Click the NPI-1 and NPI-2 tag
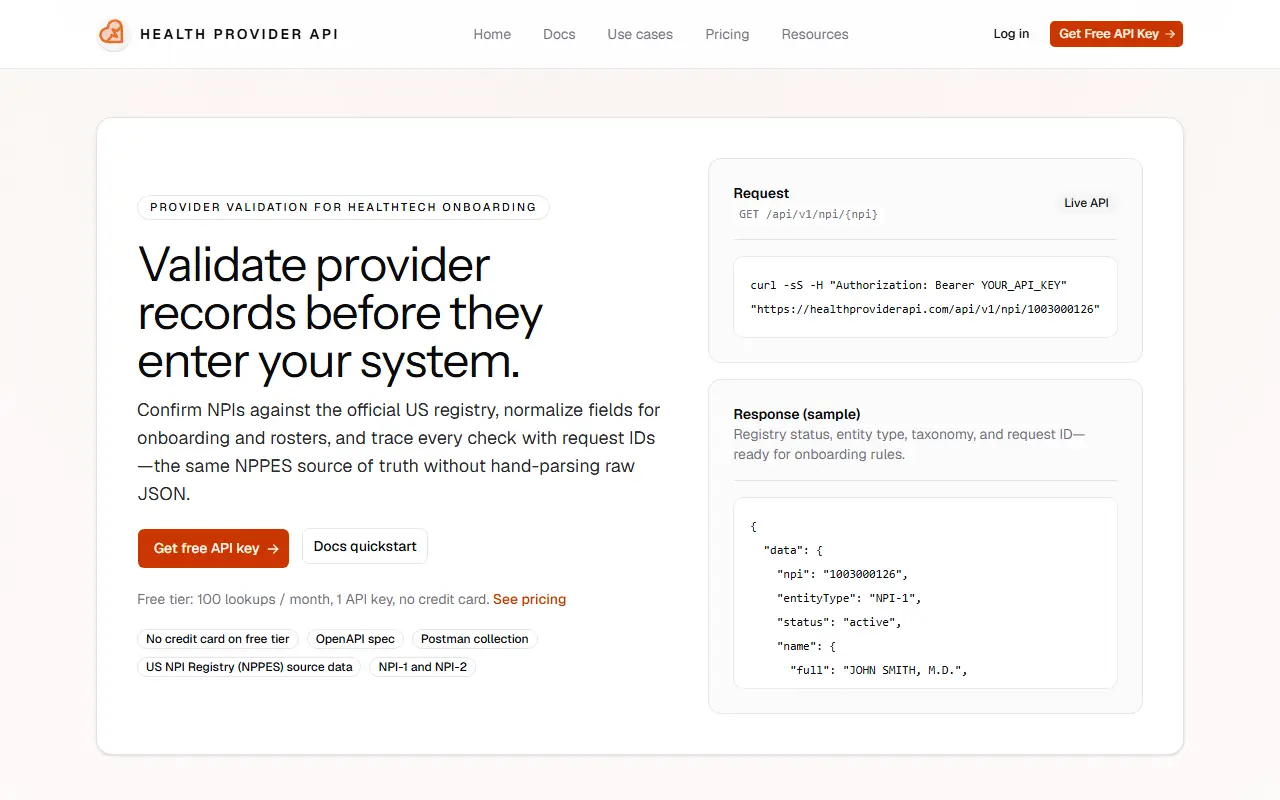1280x800 pixels. [422, 667]
